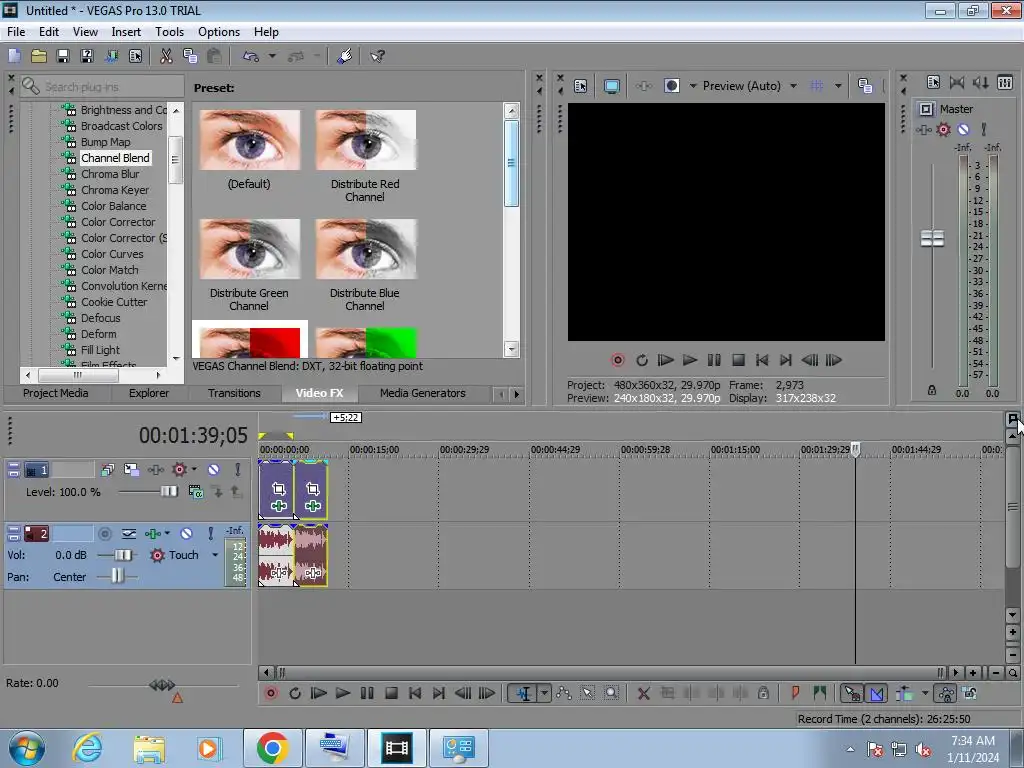
Task: Solo audio track 2
Action: (210, 534)
